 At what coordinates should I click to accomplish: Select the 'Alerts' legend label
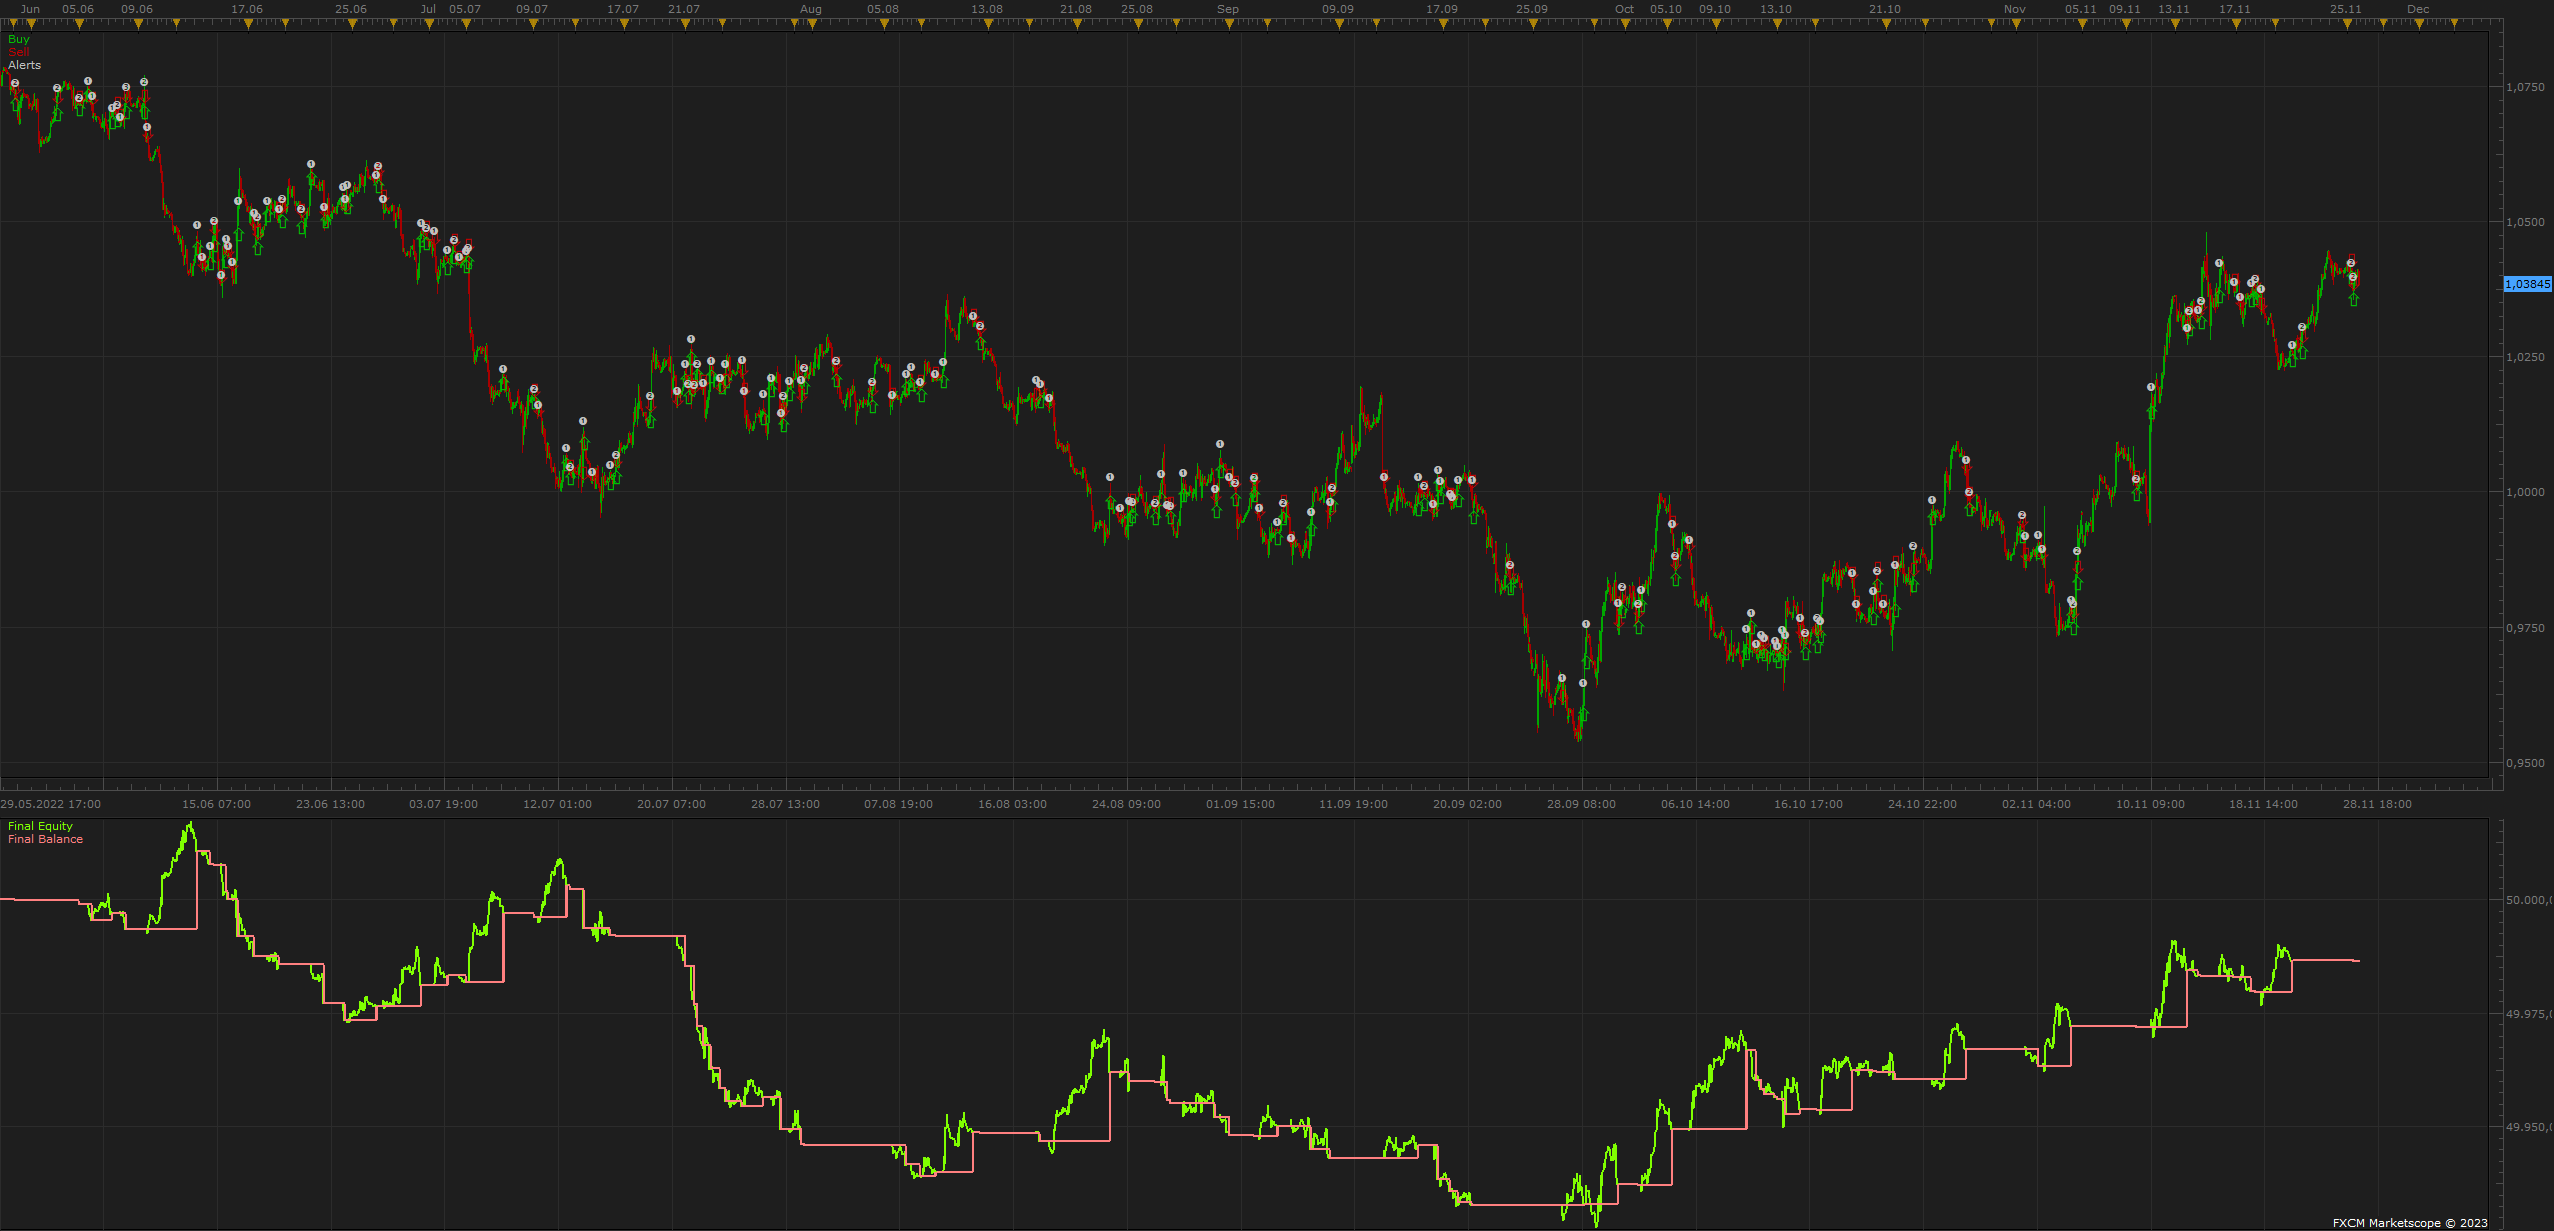click(x=25, y=65)
